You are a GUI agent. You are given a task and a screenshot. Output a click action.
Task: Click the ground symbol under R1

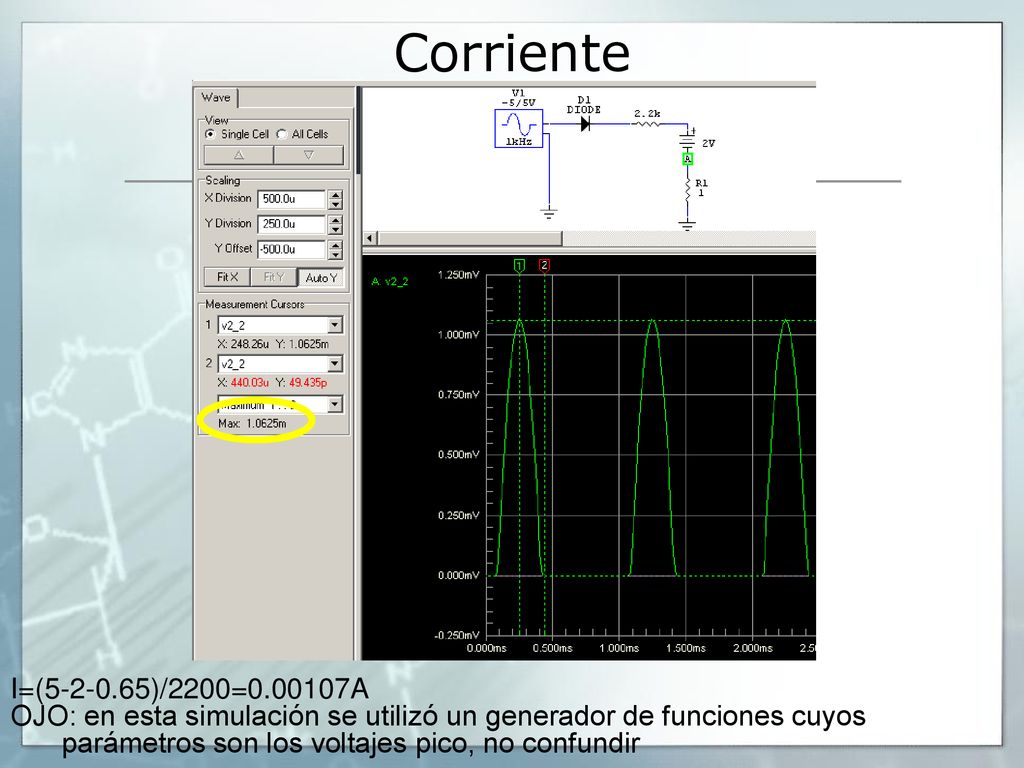point(687,225)
